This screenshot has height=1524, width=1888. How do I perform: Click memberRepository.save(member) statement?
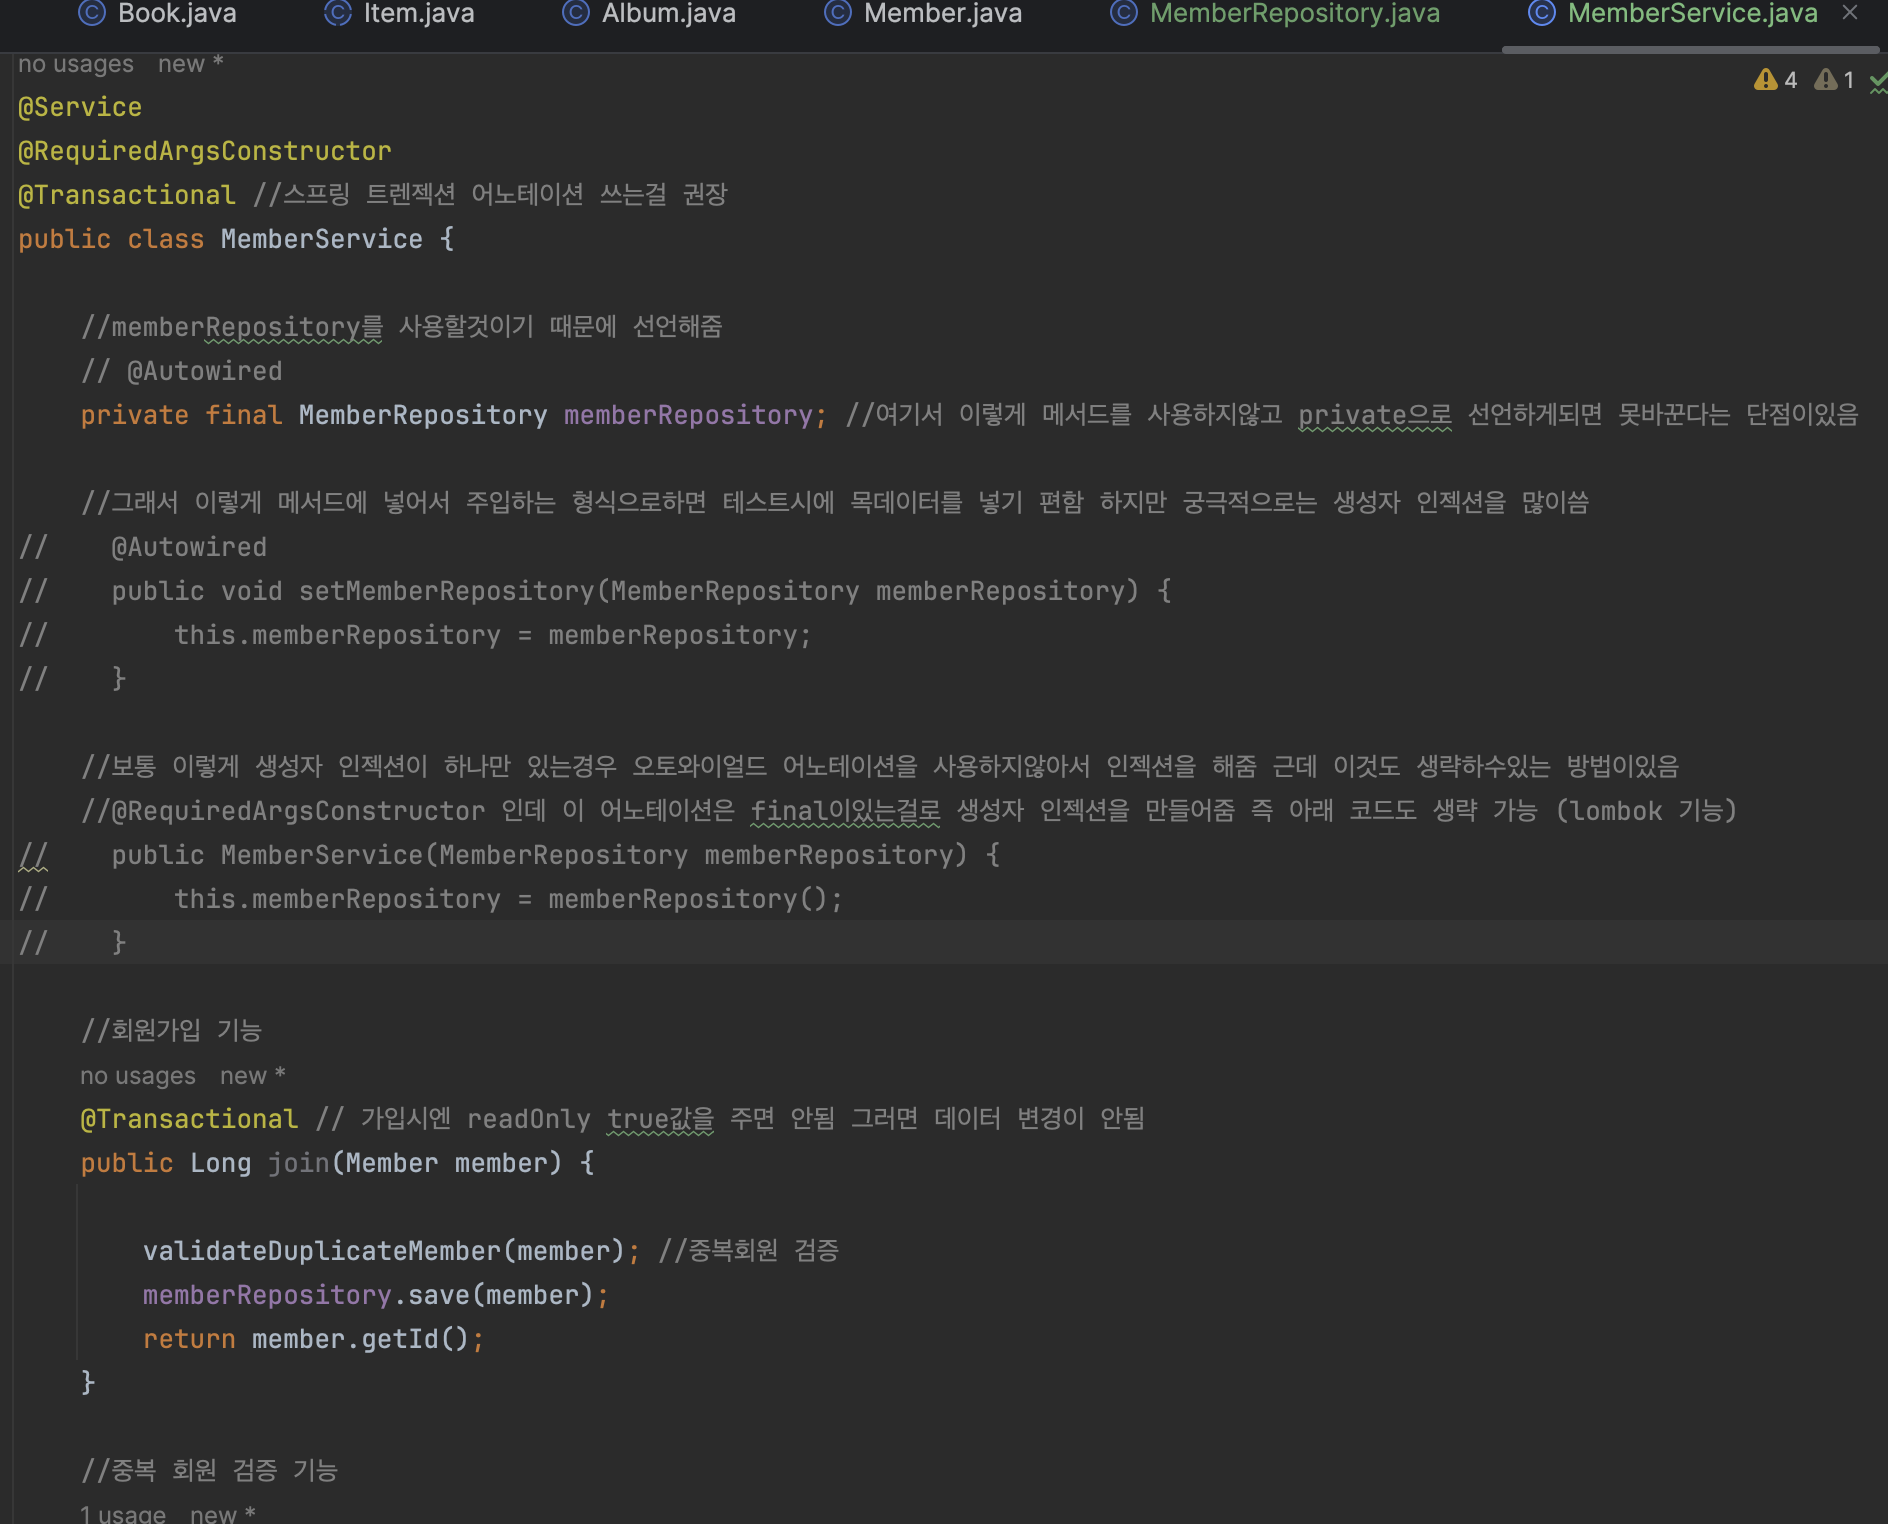click(x=376, y=1295)
